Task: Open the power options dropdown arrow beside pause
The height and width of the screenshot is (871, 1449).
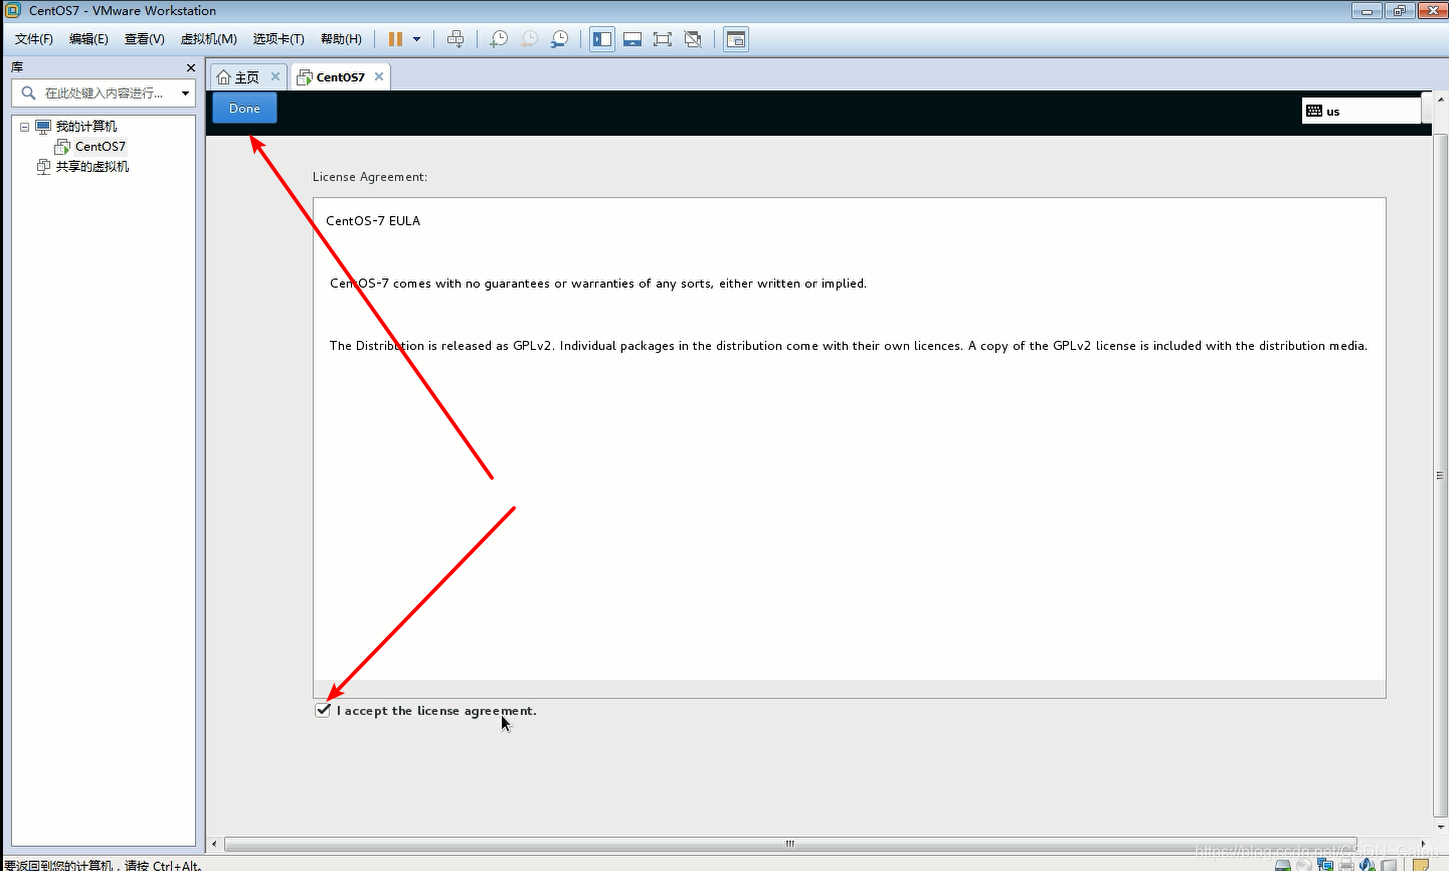Action: 417,39
